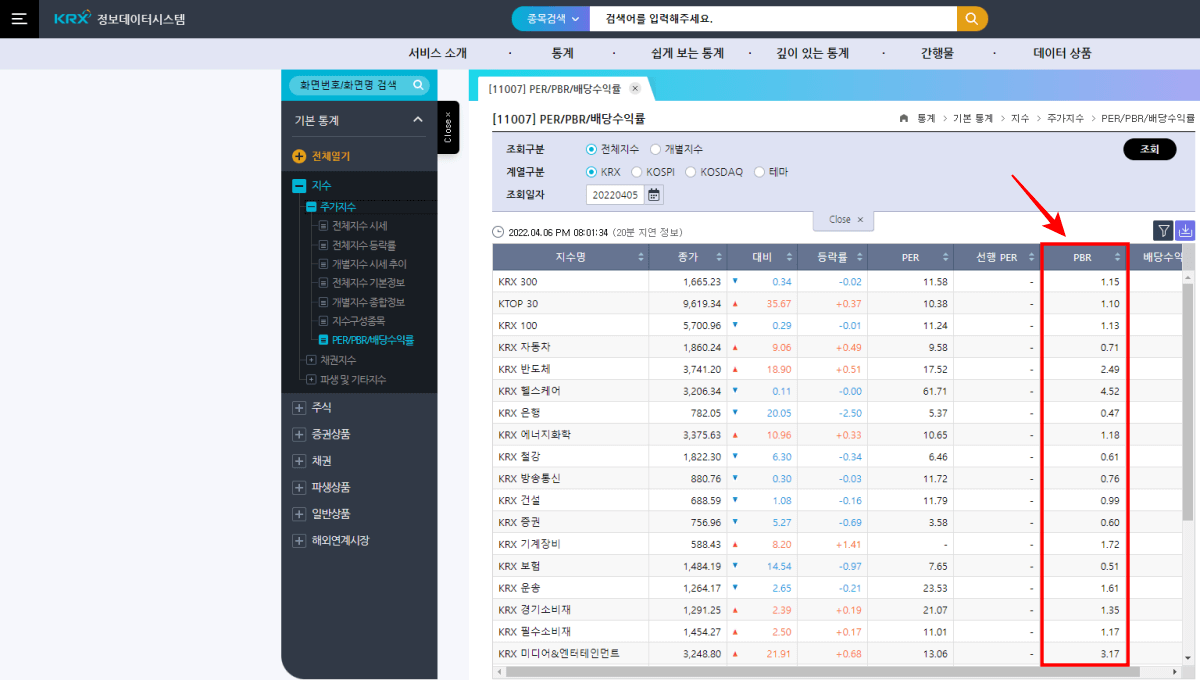Open 전체지수 등락률 tree item

point(363,245)
